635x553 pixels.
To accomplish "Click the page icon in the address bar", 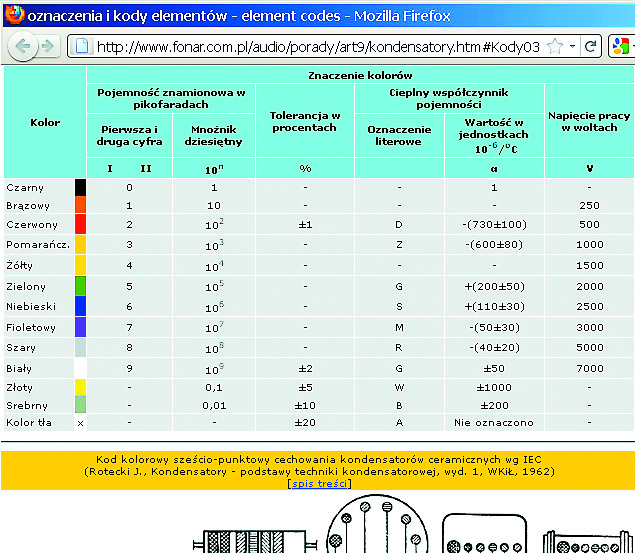I will tap(82, 46).
